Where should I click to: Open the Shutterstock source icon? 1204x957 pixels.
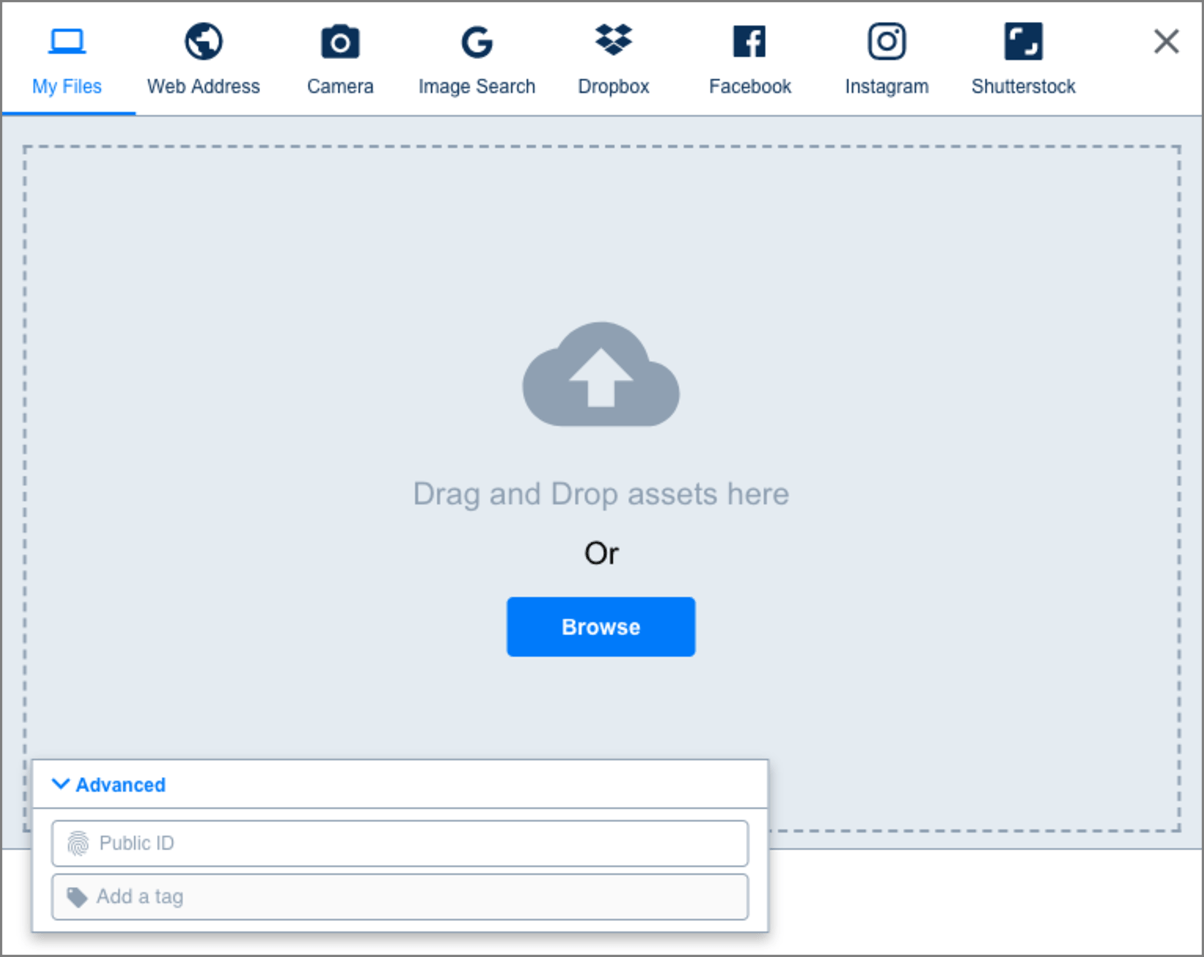1022,41
